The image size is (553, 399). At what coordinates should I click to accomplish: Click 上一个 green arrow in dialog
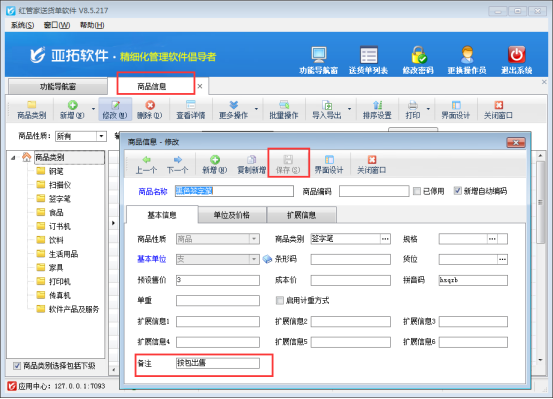pyautogui.click(x=146, y=160)
